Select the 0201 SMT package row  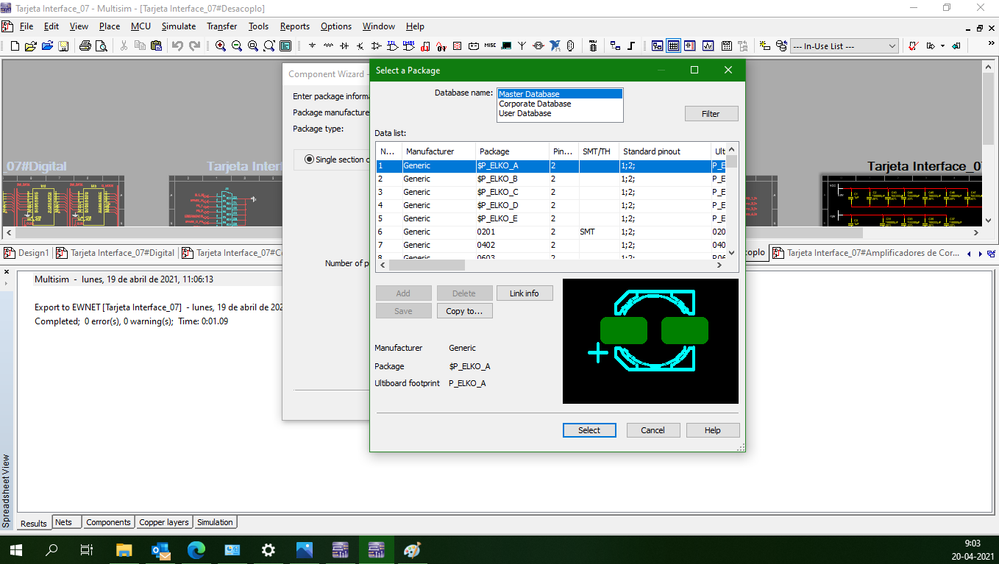pos(552,232)
